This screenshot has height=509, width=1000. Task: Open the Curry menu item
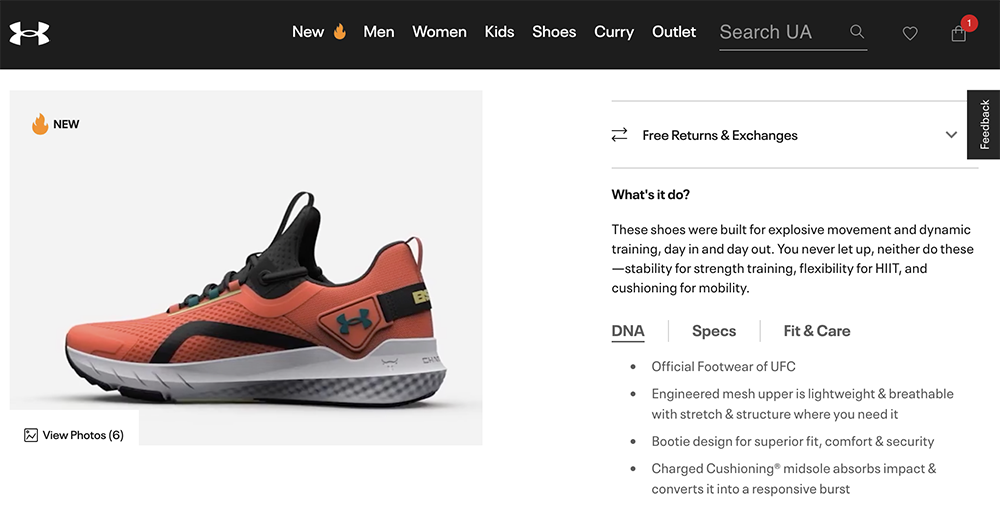pyautogui.click(x=614, y=32)
